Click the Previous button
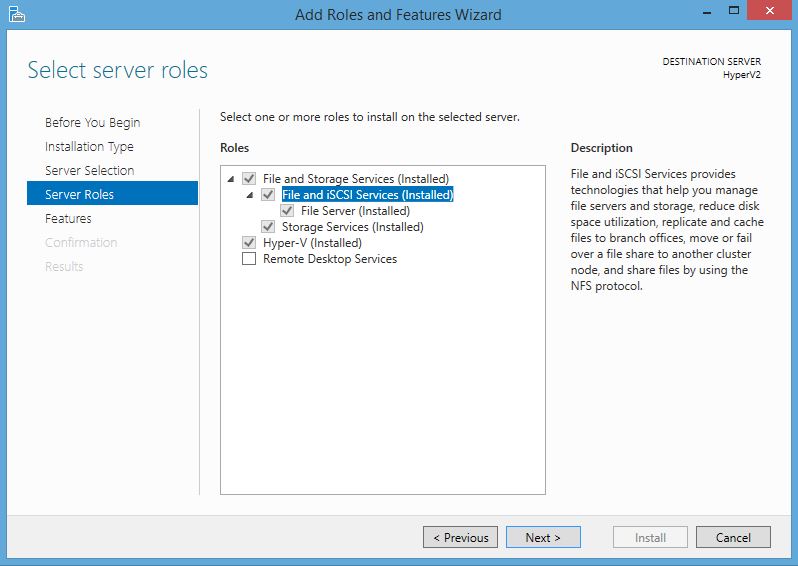Screen dimensions: 798x566 [460, 537]
